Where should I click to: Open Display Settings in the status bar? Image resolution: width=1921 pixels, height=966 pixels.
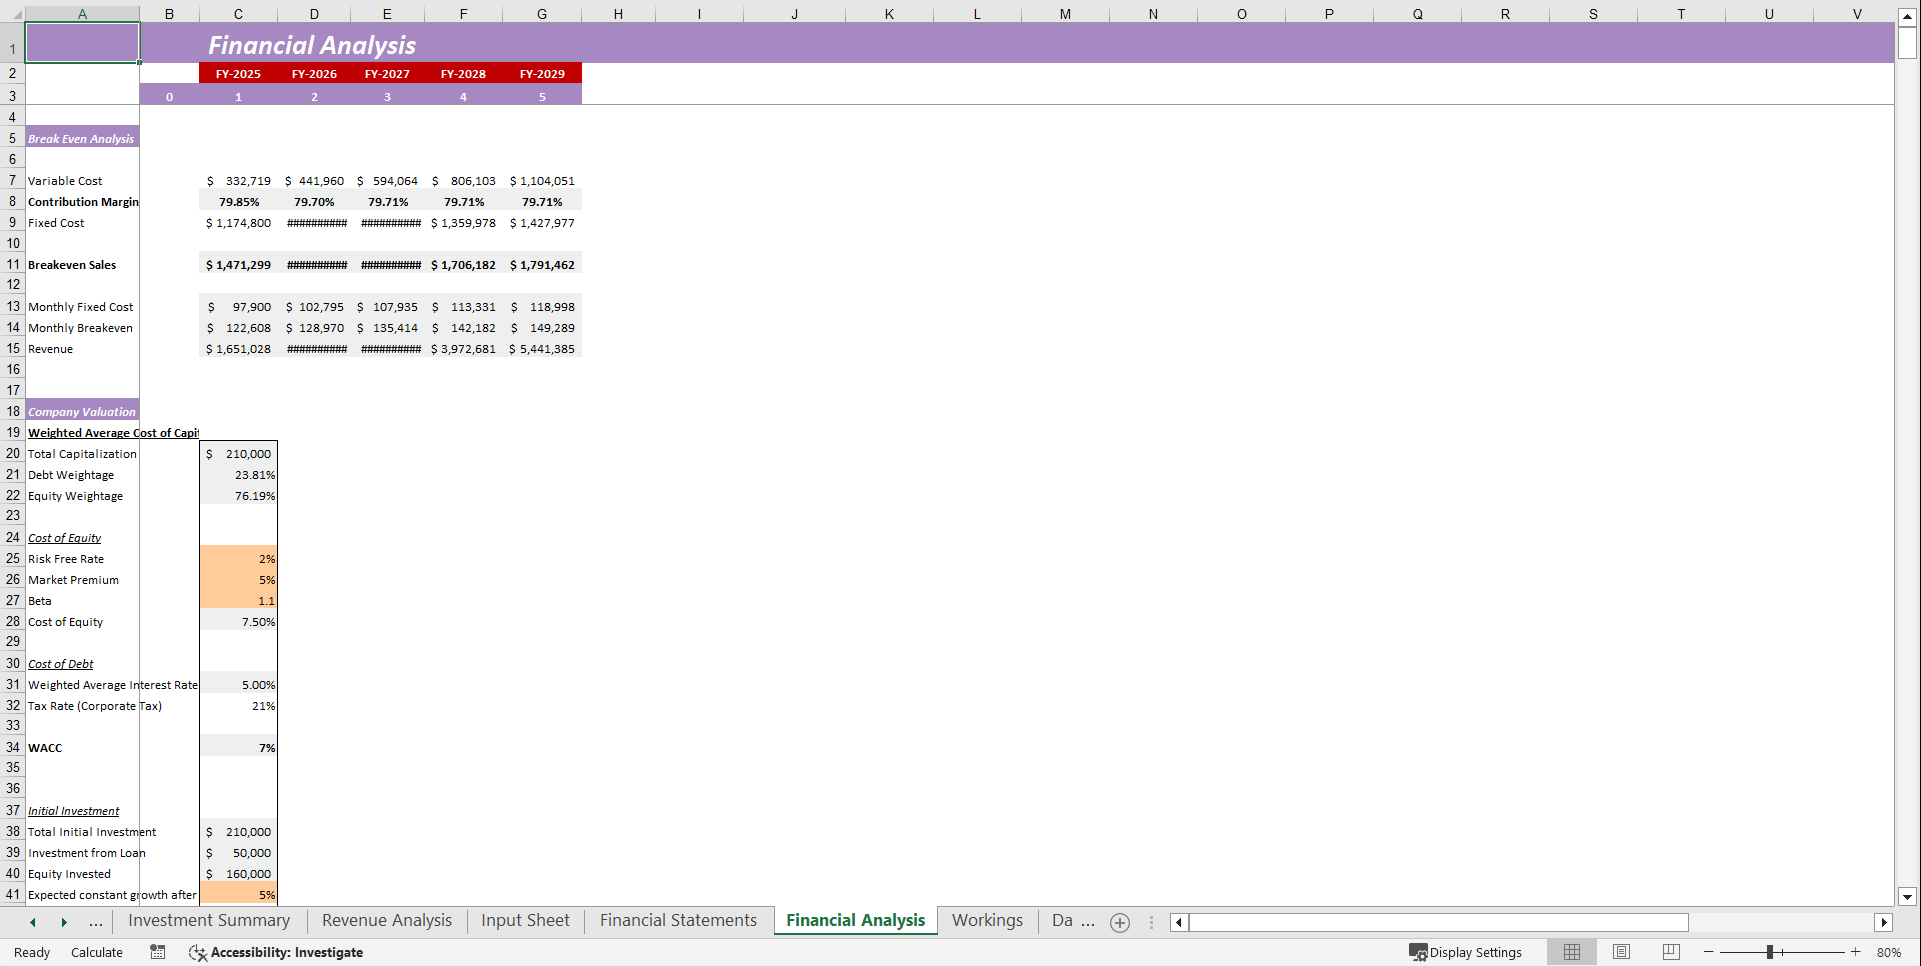tap(1466, 952)
